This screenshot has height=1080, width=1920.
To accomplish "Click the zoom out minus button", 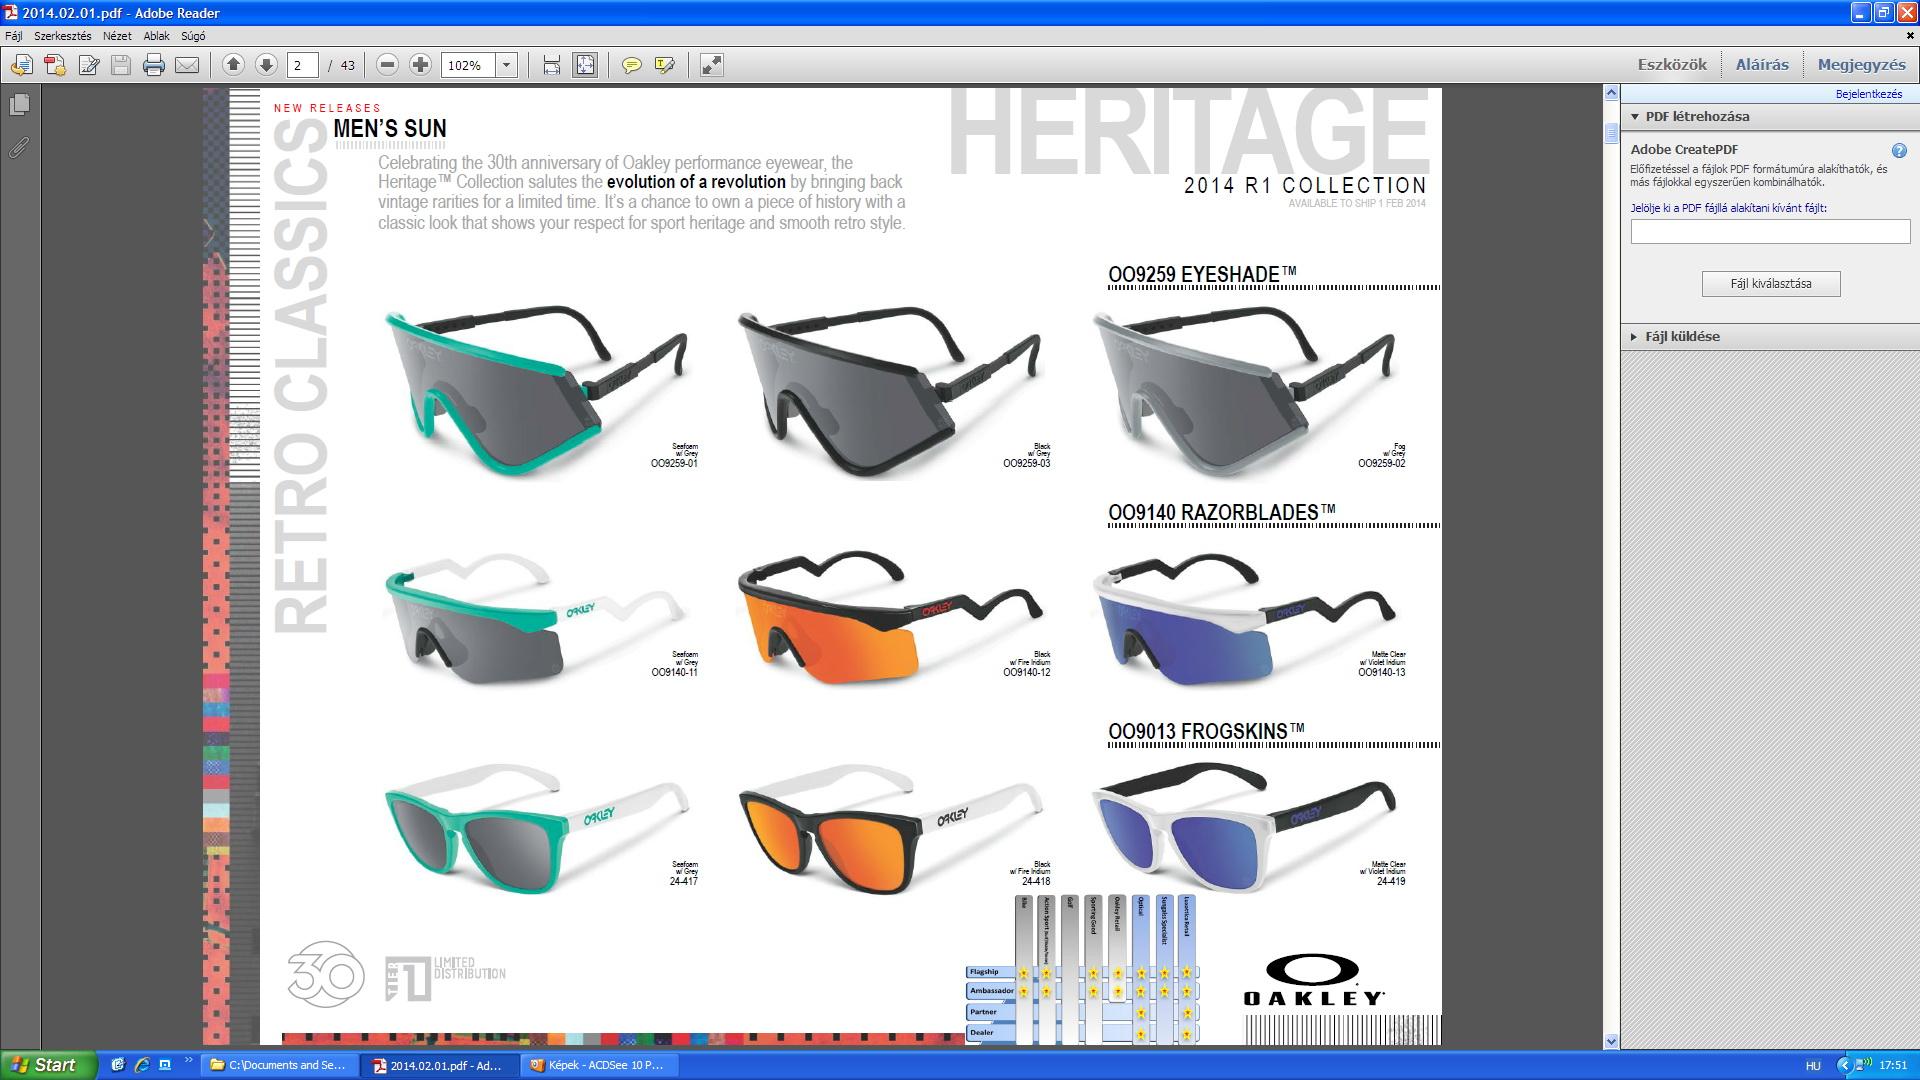I will [387, 65].
